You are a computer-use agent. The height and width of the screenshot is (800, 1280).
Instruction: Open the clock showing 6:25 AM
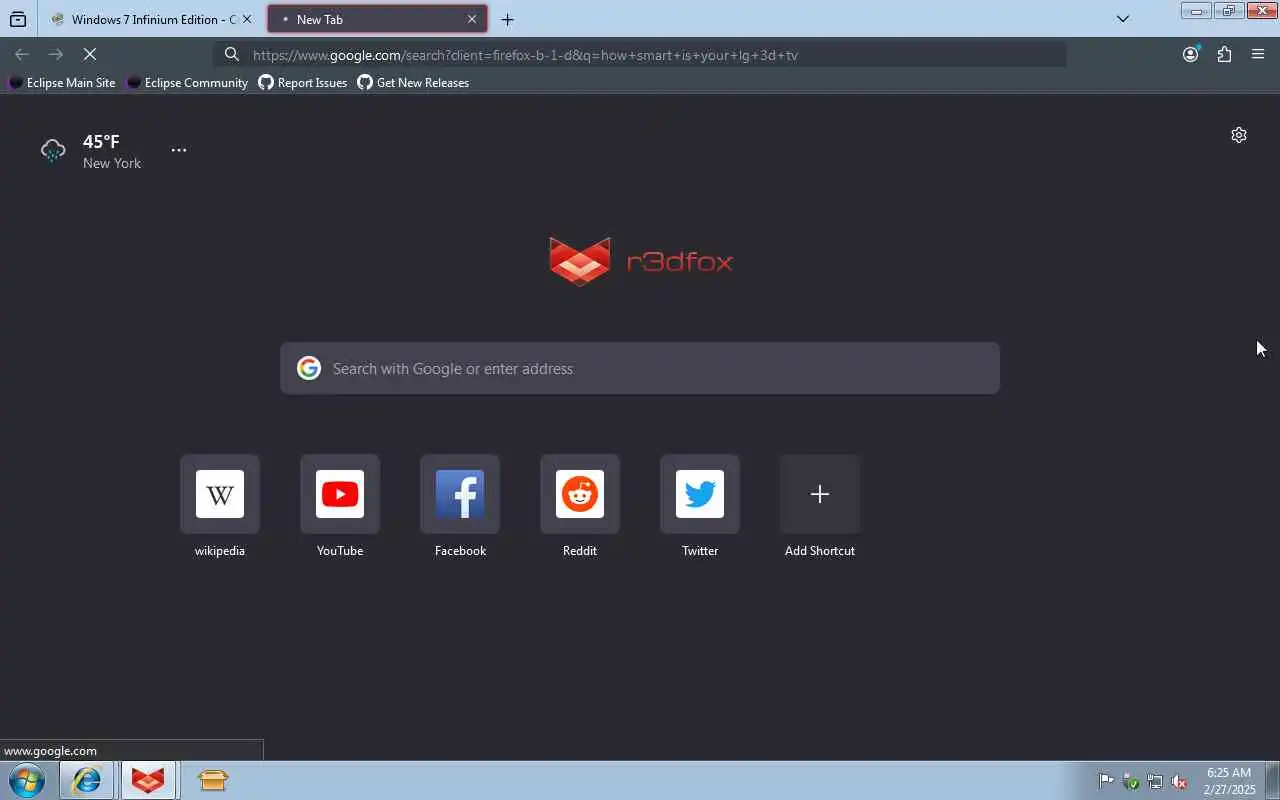[1230, 781]
